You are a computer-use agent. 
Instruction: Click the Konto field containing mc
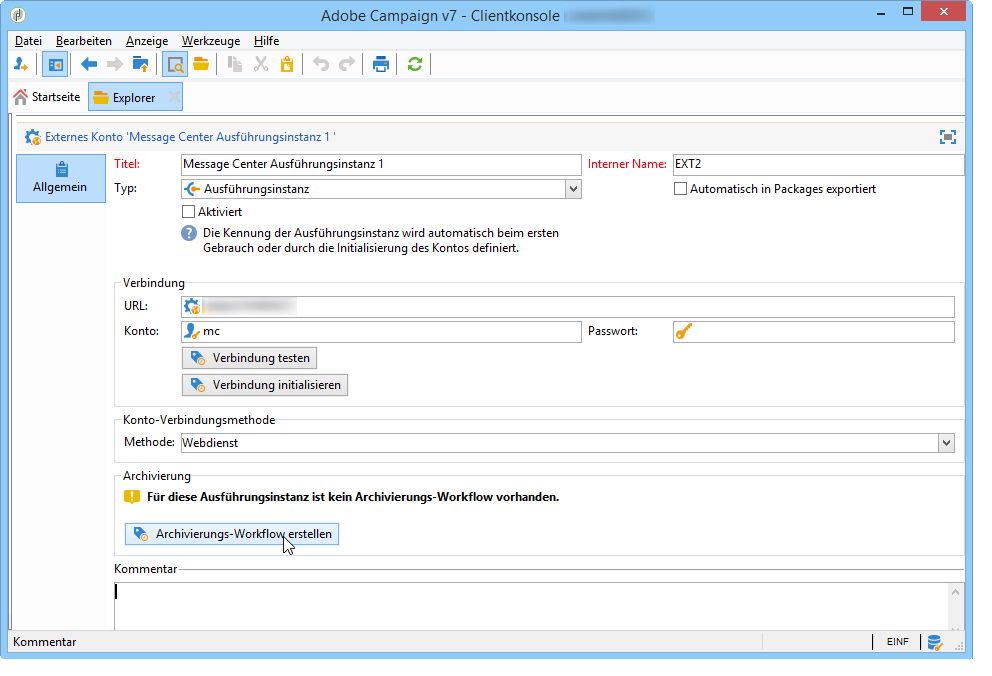coord(381,331)
